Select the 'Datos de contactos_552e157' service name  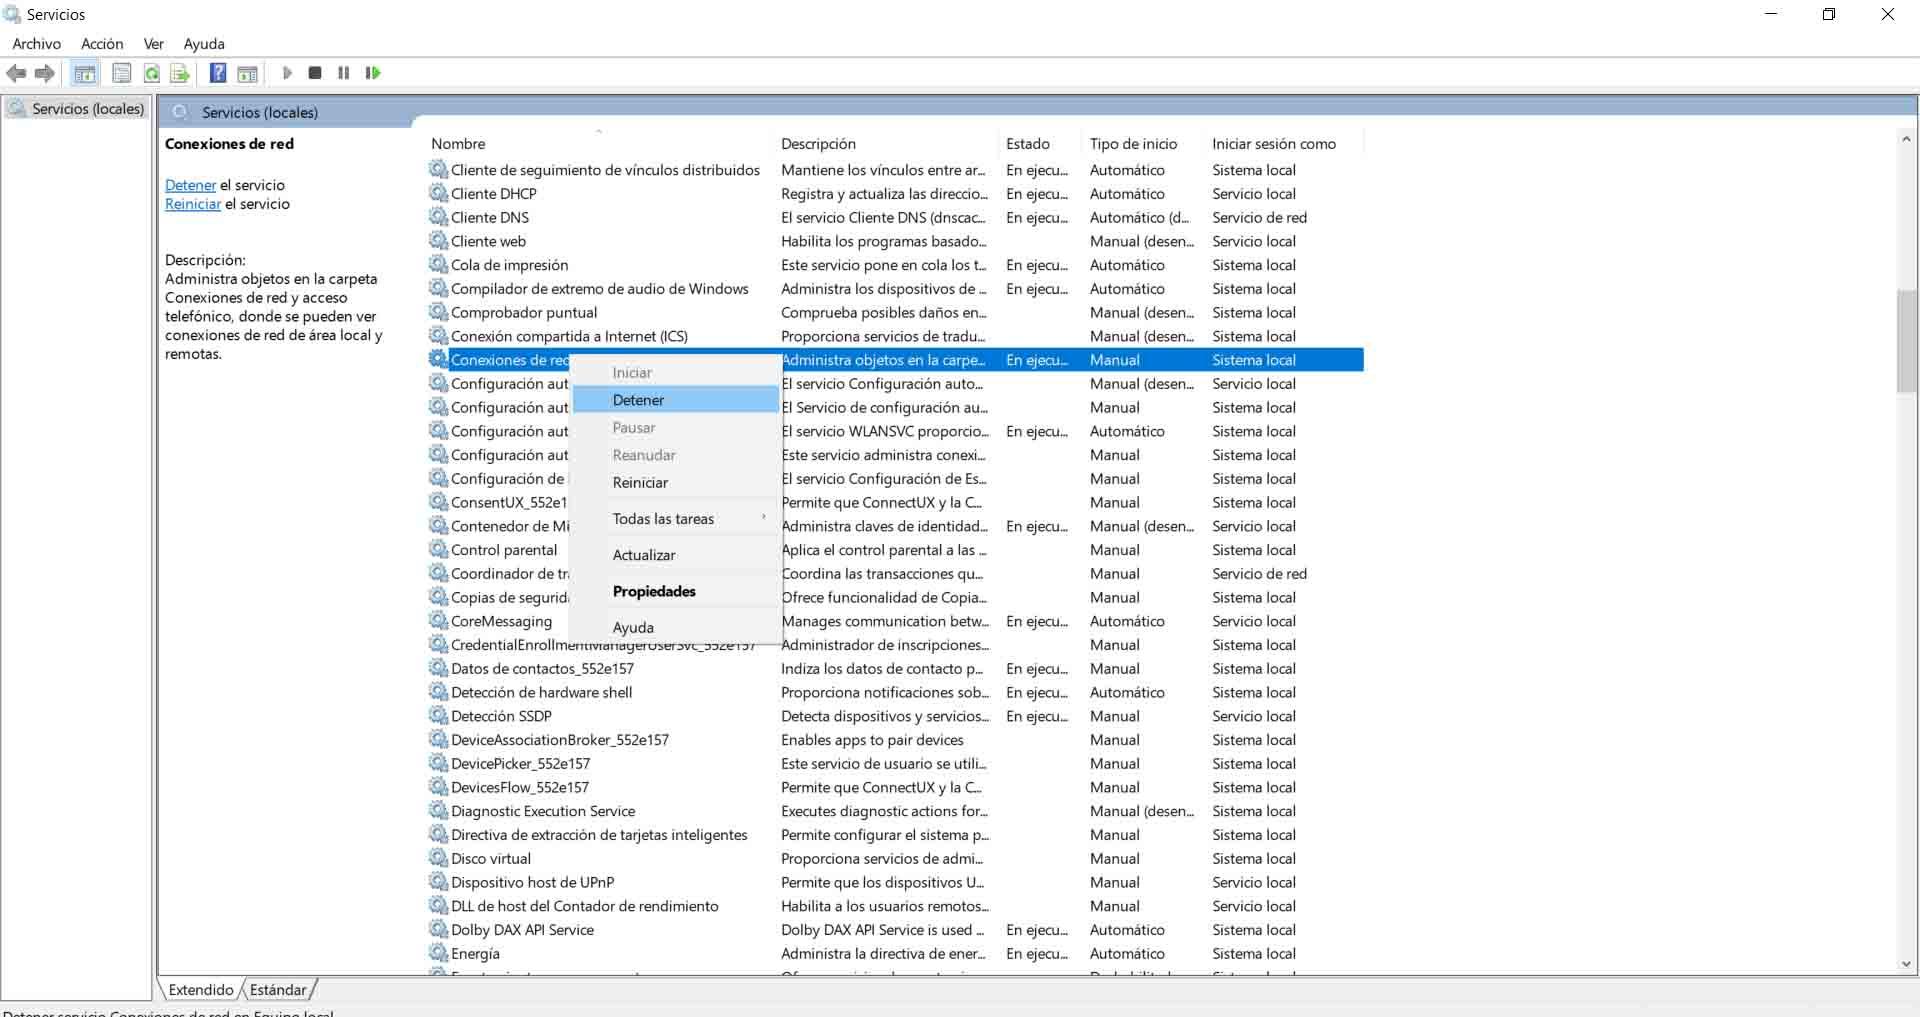(x=542, y=668)
